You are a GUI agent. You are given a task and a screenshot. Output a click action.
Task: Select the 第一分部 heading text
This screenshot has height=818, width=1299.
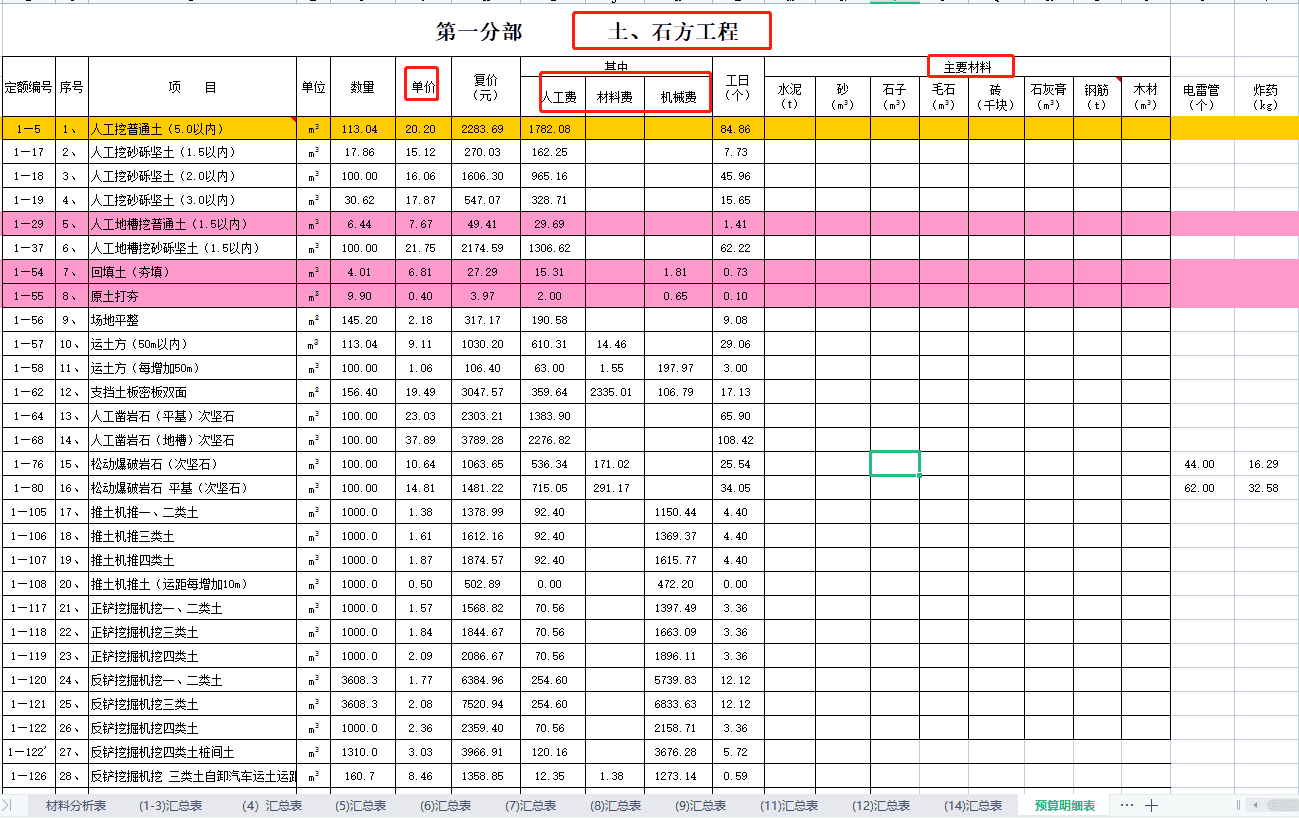pos(479,32)
